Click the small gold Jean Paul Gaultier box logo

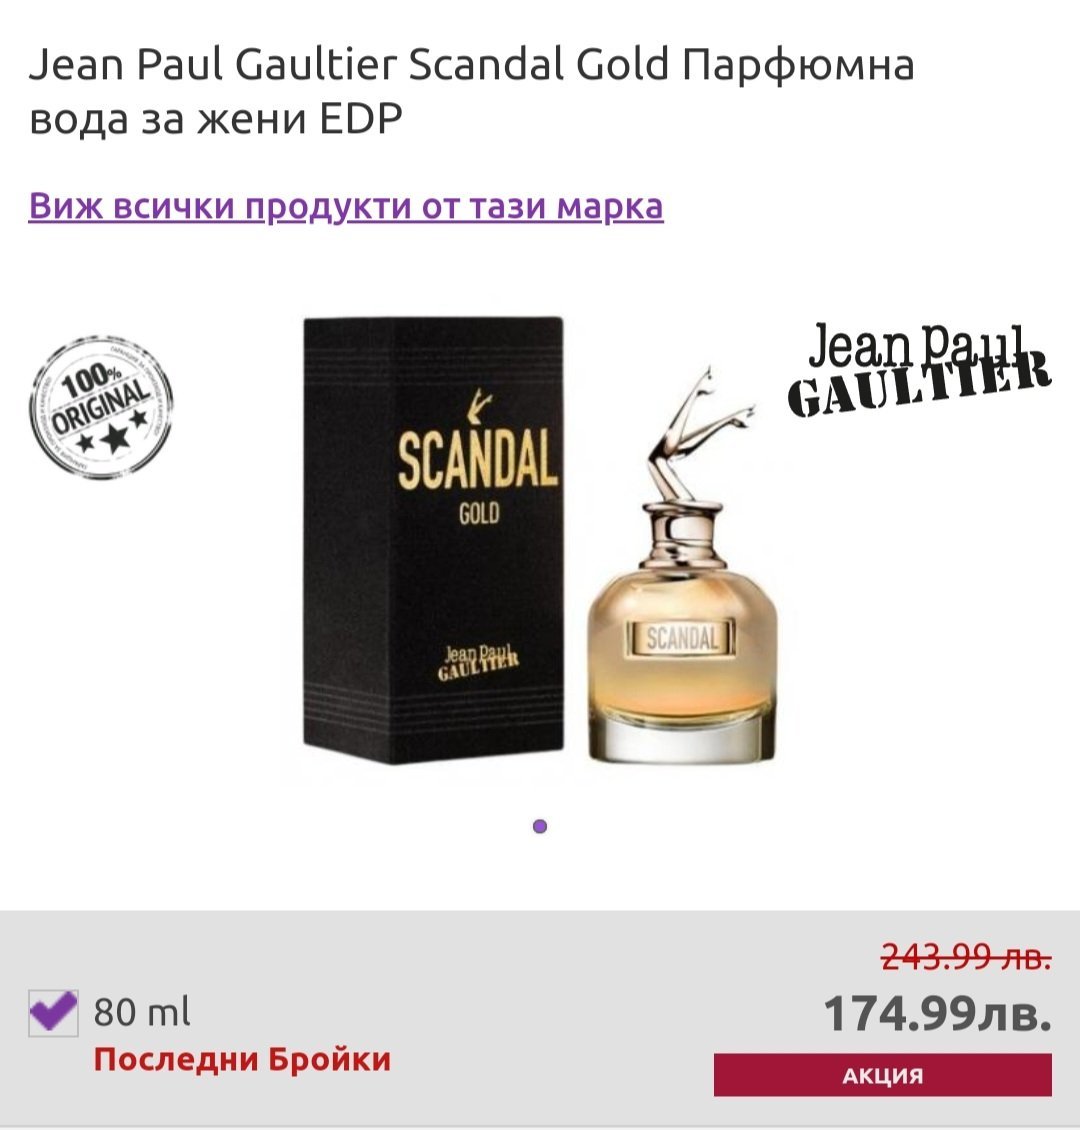[x=478, y=662]
